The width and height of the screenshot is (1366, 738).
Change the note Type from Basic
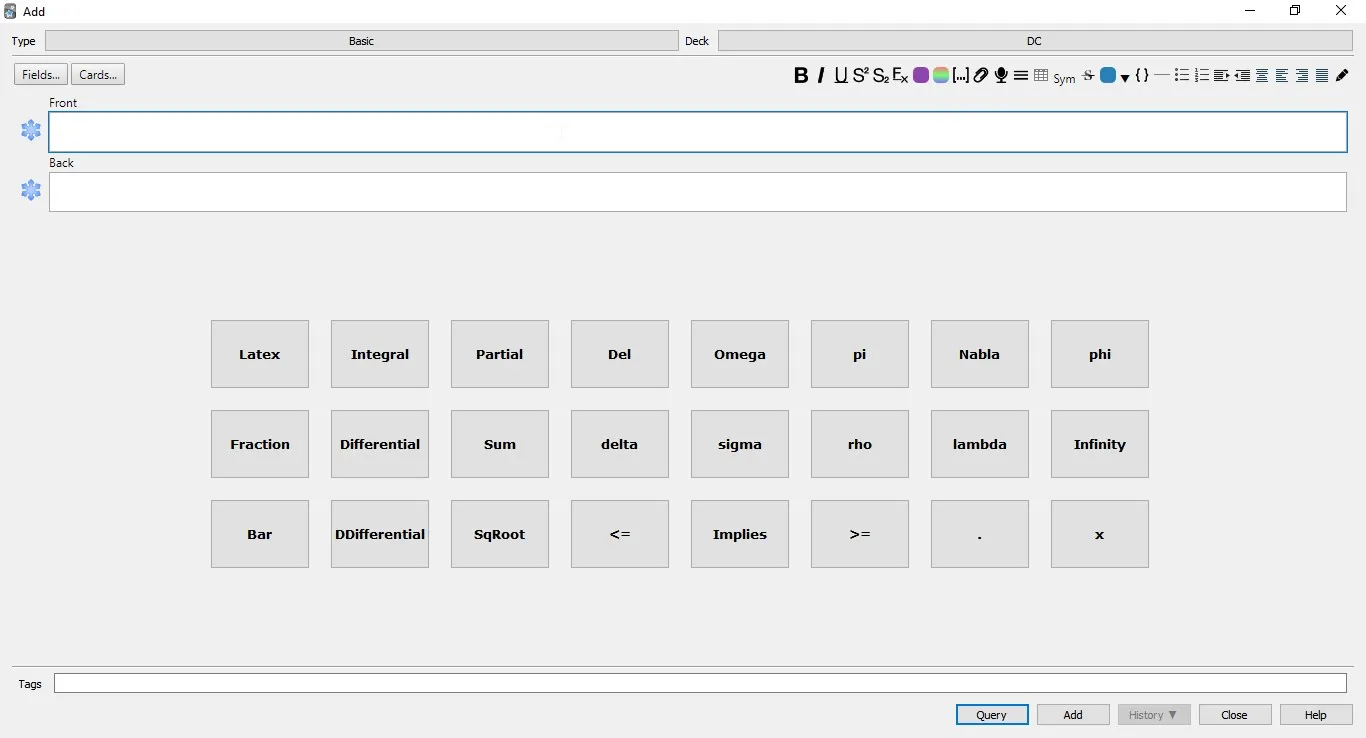(360, 41)
